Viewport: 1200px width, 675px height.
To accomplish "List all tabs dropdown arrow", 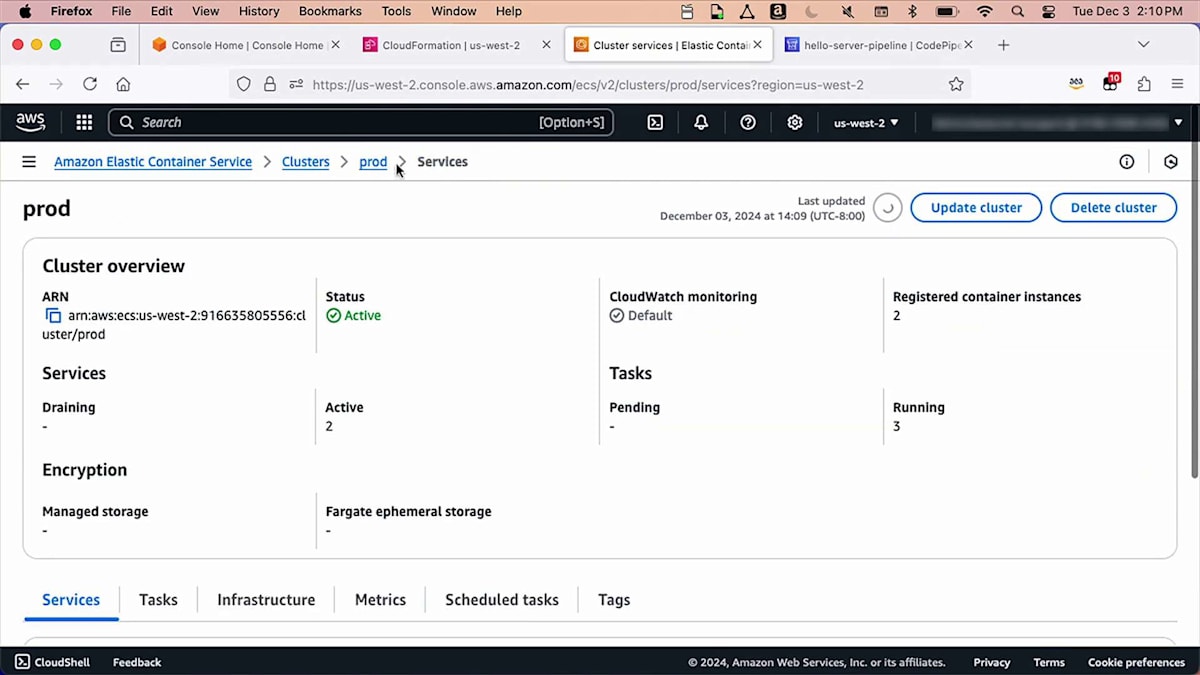I will [1144, 45].
